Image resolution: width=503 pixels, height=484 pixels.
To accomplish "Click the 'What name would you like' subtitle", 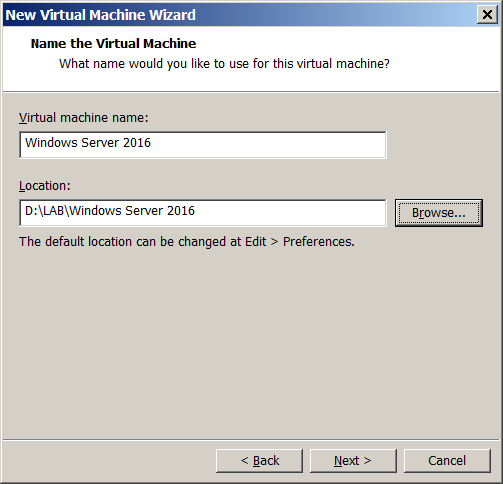I will 224,63.
